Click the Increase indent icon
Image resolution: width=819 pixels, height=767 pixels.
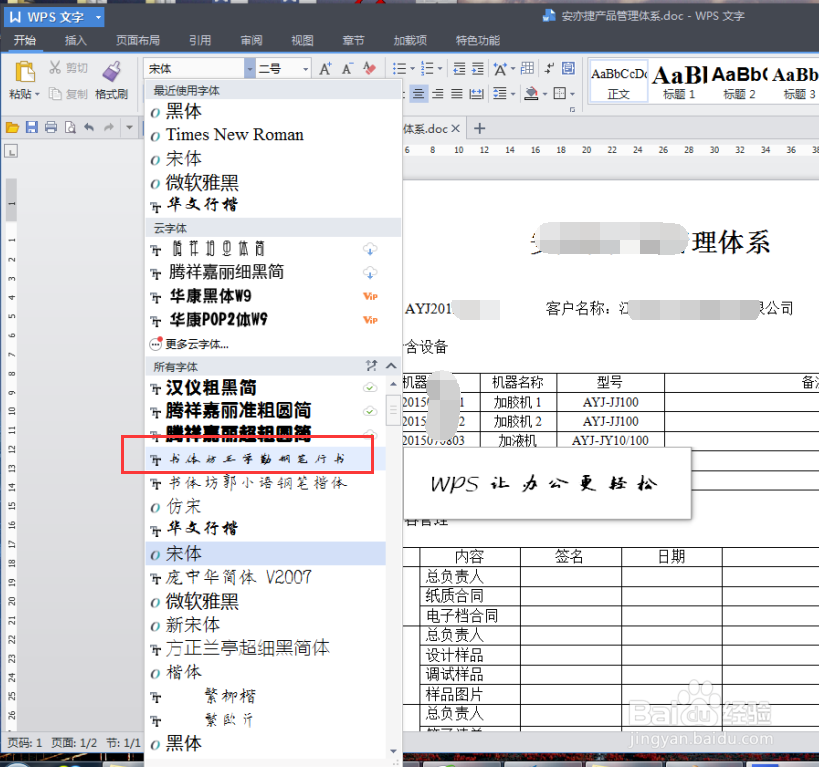(x=478, y=68)
